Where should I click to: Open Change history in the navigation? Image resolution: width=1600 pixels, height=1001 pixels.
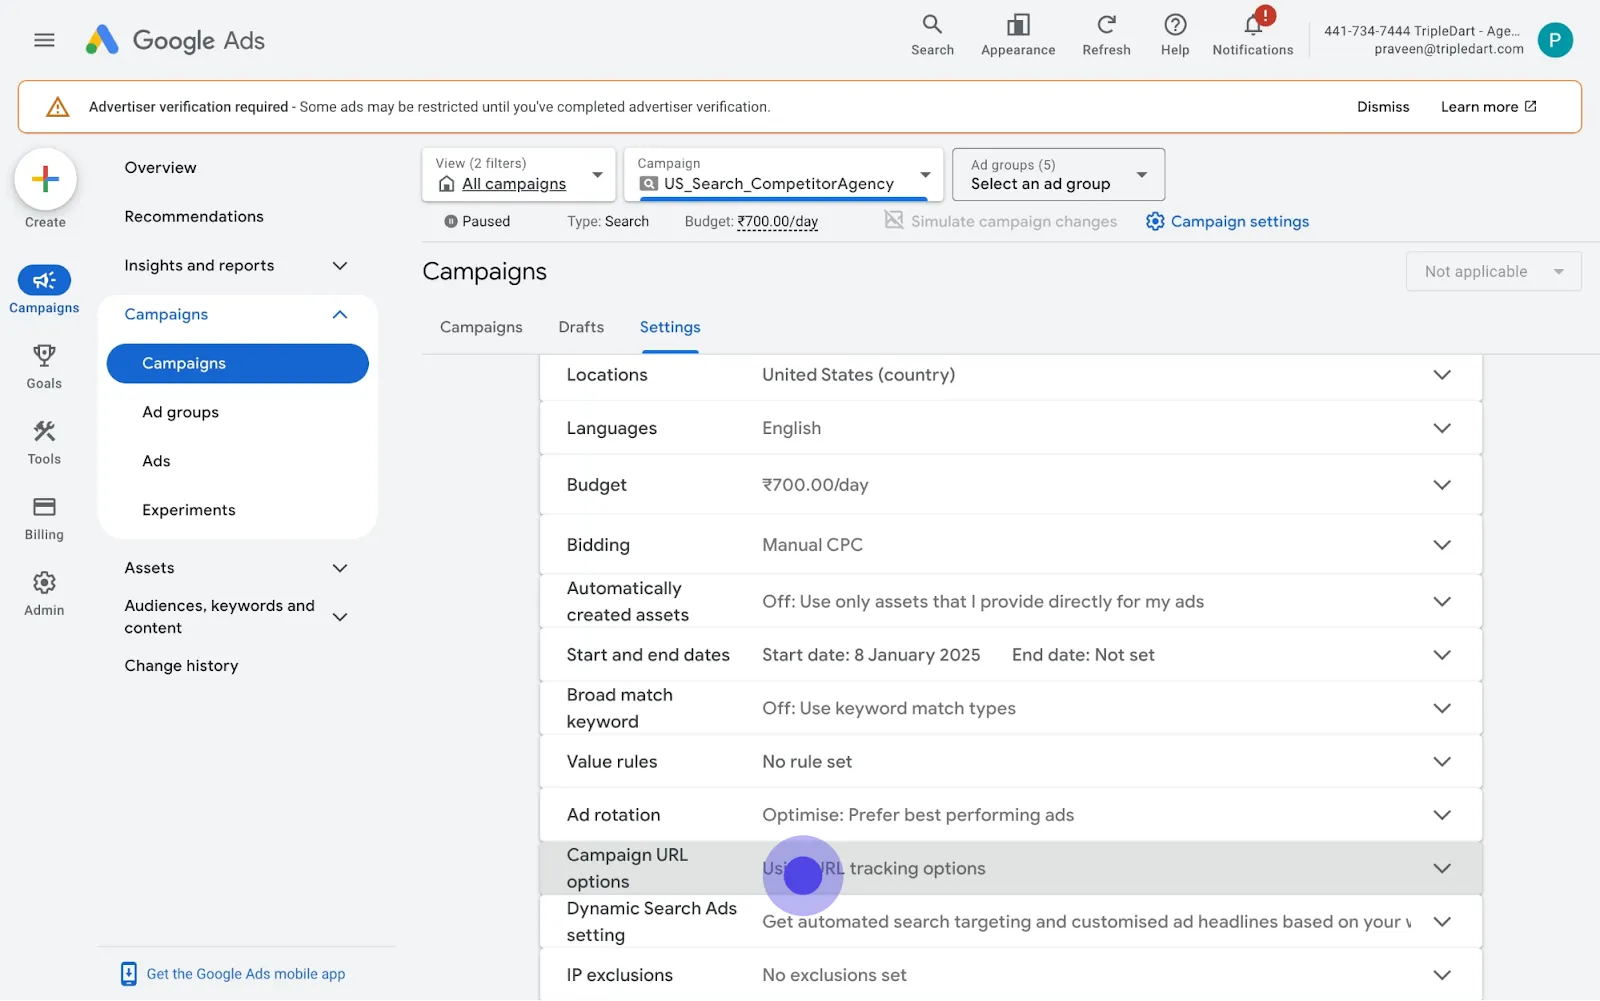click(181, 666)
